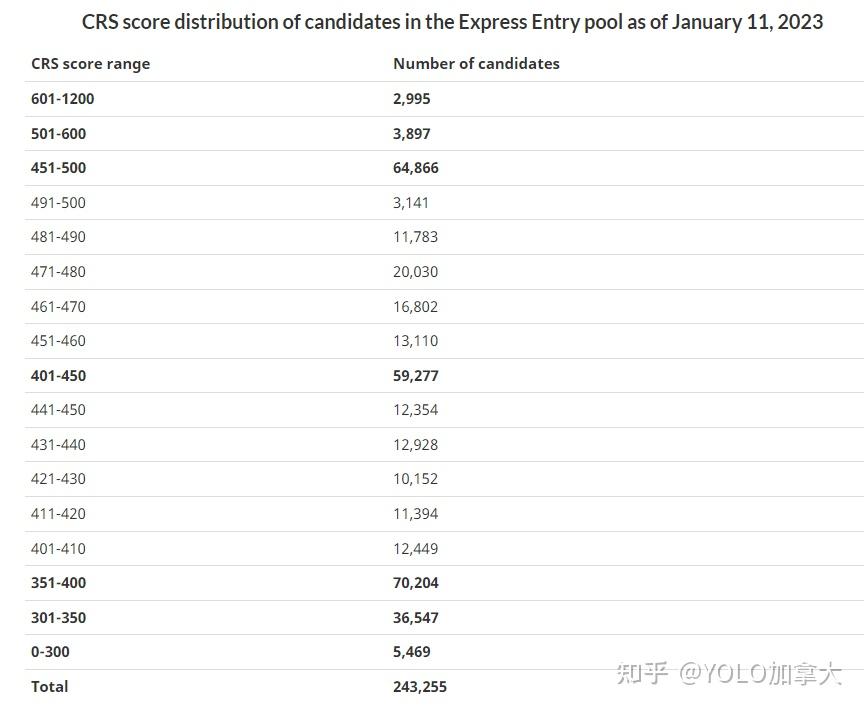Screen dimensions: 864x708
Task: Select the 501-600 score range cell
Action: pyautogui.click(x=59, y=134)
